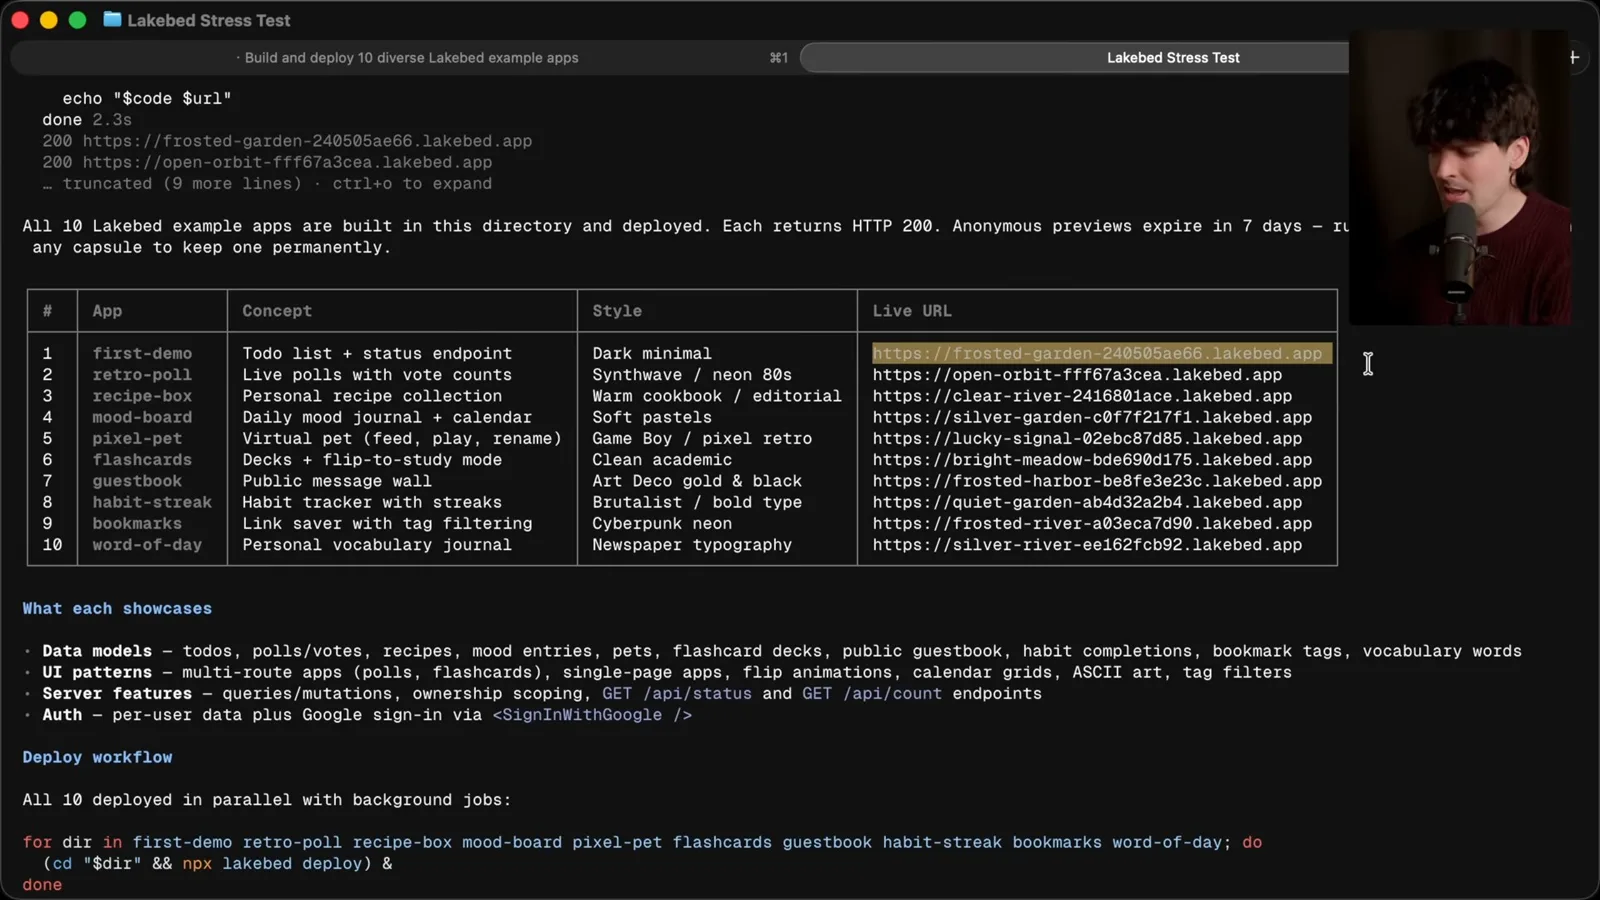Select the "recipe-box" table cell
Screen dimensions: 1600x900
point(142,396)
